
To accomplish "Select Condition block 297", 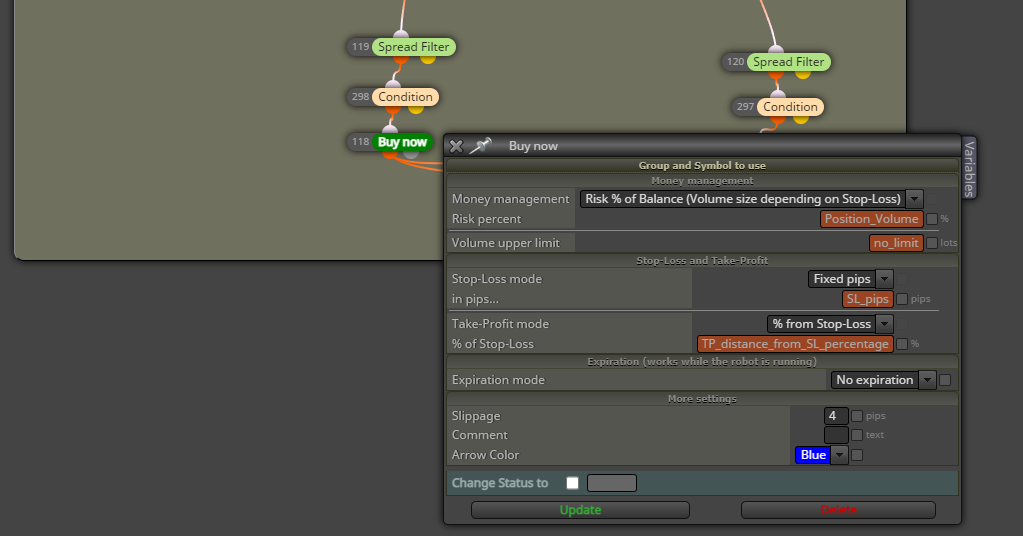I will (790, 107).
